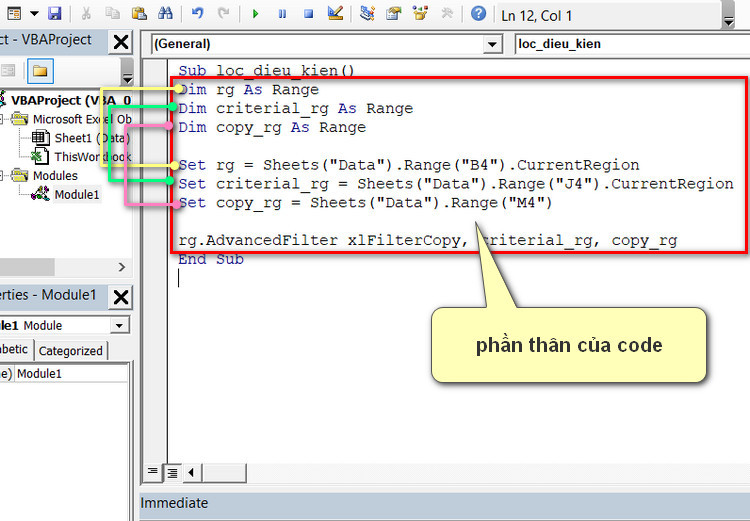Click the Cut scissors icon
This screenshot has width=750, height=521.
(x=87, y=13)
